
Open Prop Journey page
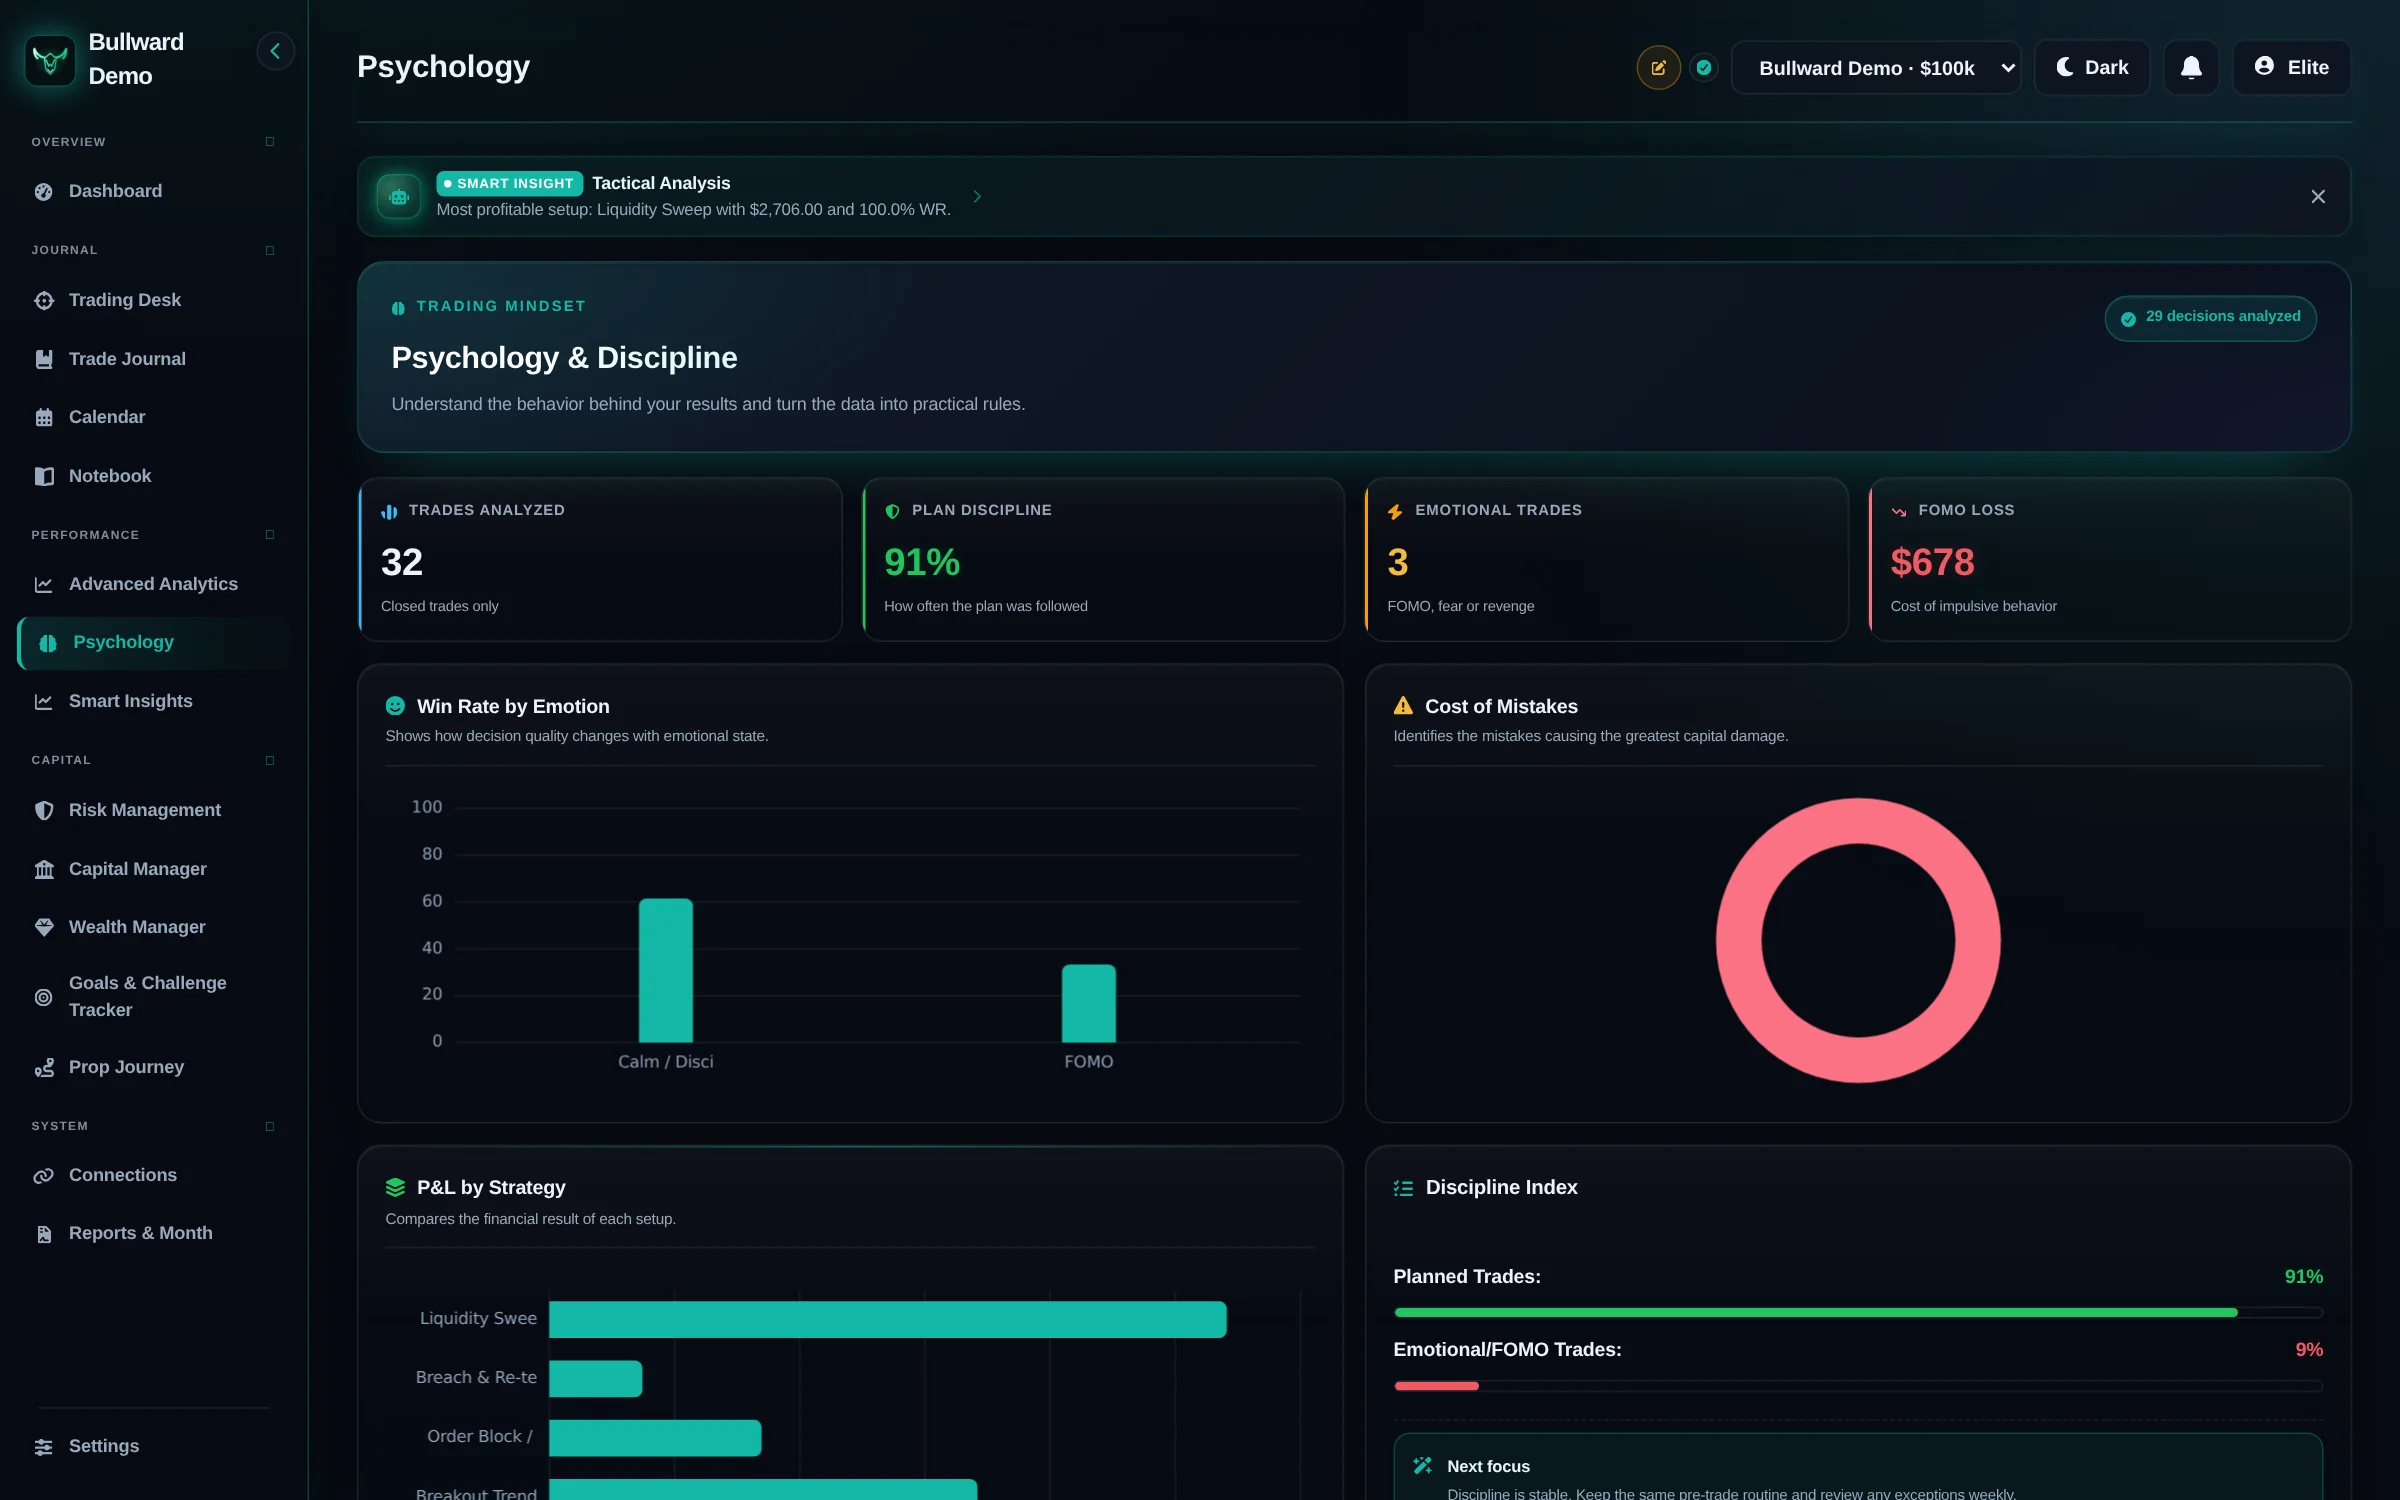[153, 1067]
